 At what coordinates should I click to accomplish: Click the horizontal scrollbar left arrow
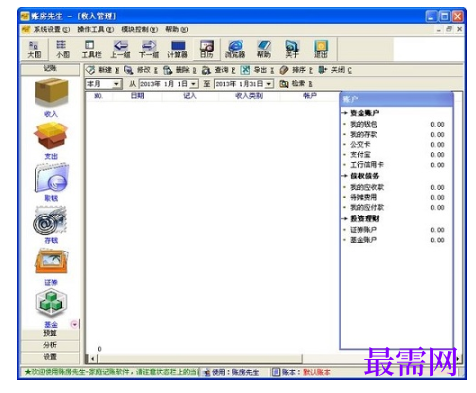(x=92, y=359)
